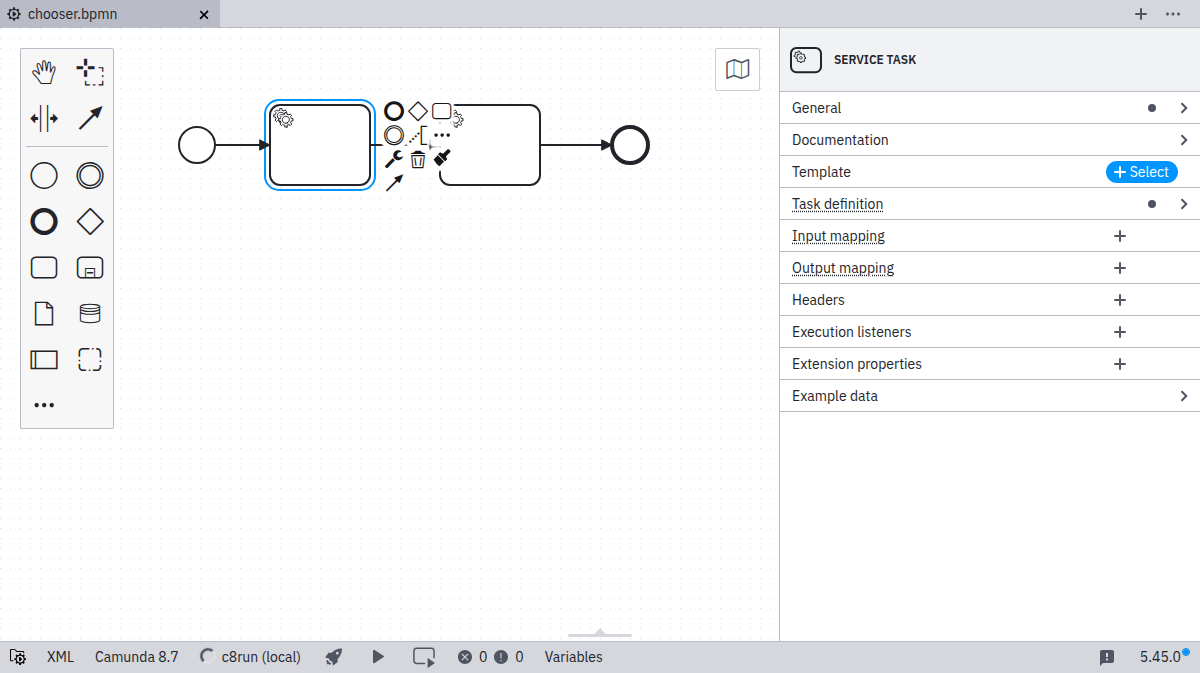The width and height of the screenshot is (1200, 673).
Task: Expand the Documentation section
Action: click(x=1184, y=140)
